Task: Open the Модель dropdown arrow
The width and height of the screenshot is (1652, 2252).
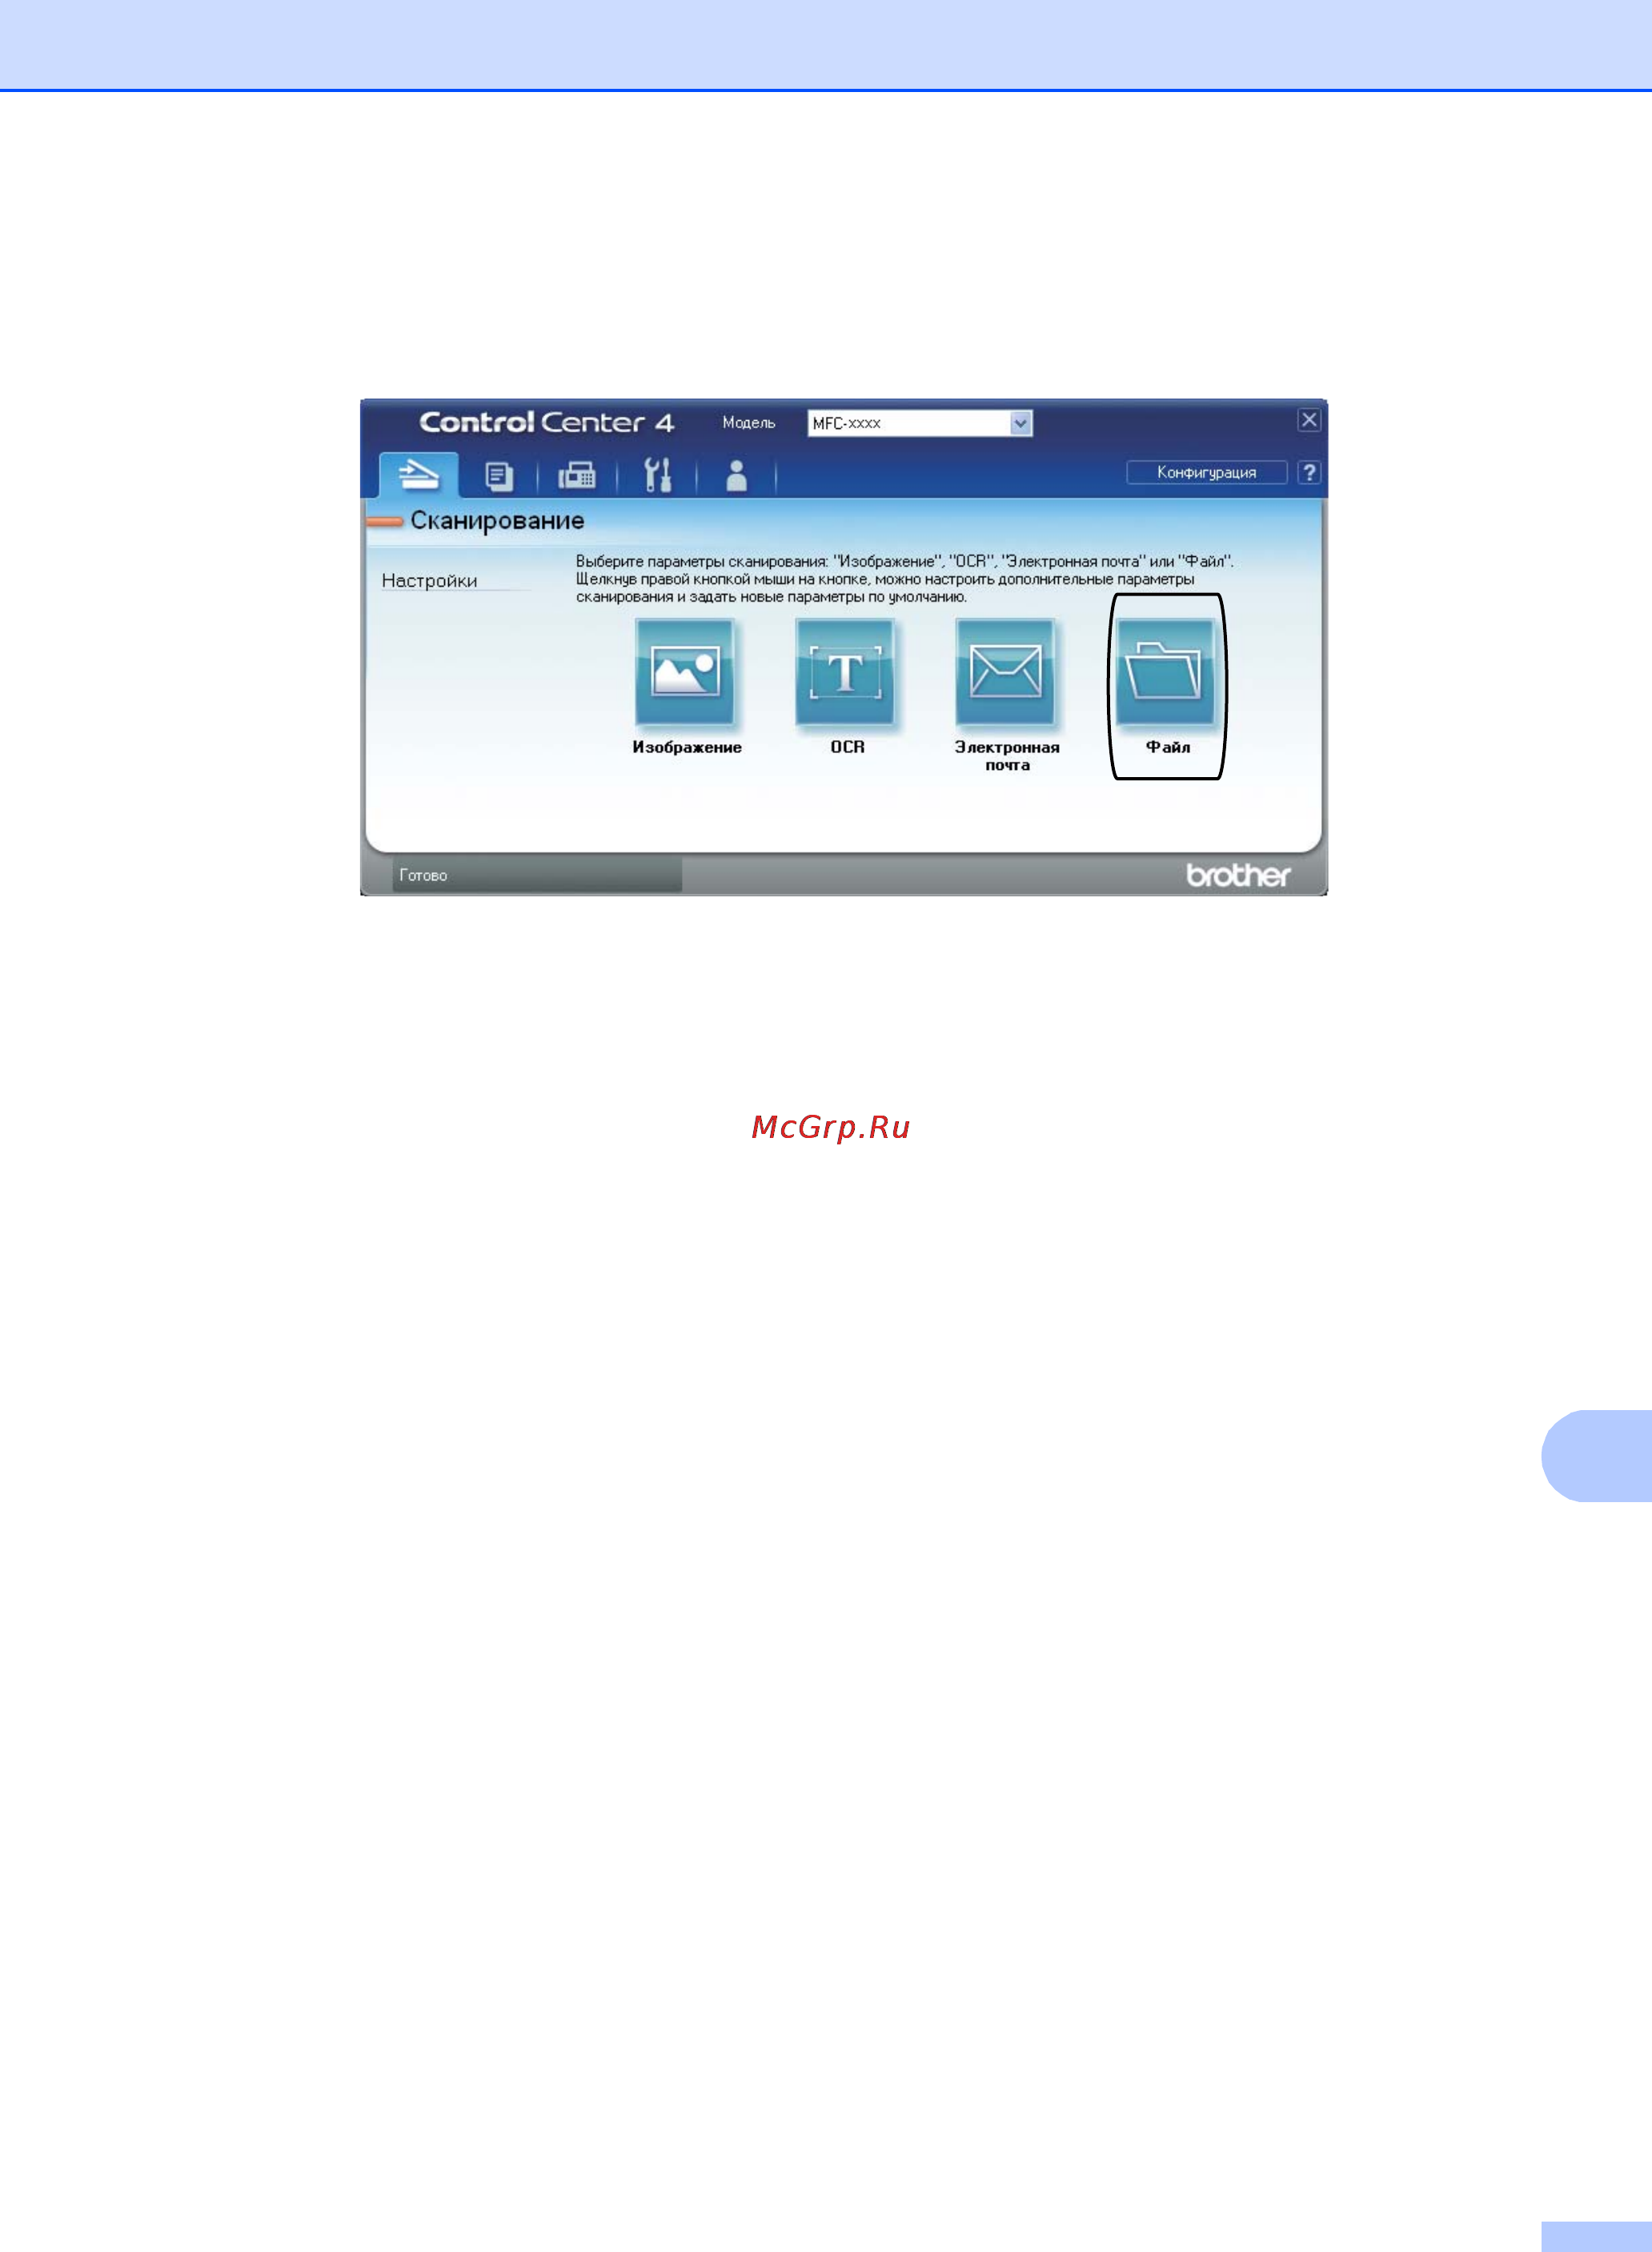Action: click(1020, 423)
